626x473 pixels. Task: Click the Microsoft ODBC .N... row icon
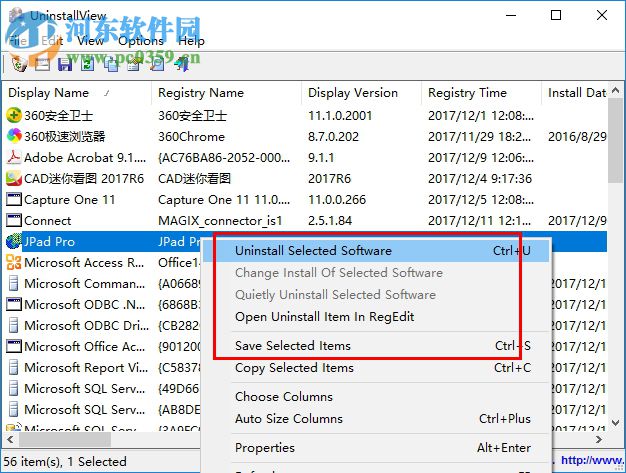(14, 304)
